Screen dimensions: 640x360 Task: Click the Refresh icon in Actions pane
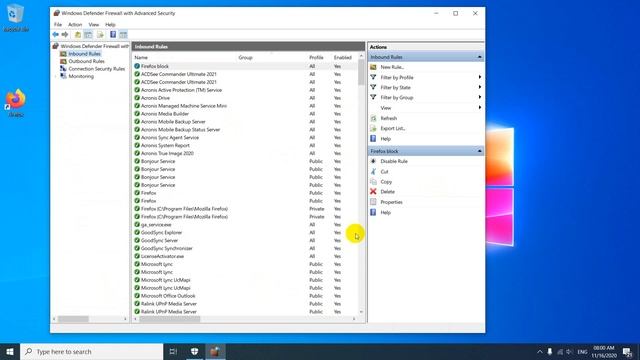(x=373, y=118)
